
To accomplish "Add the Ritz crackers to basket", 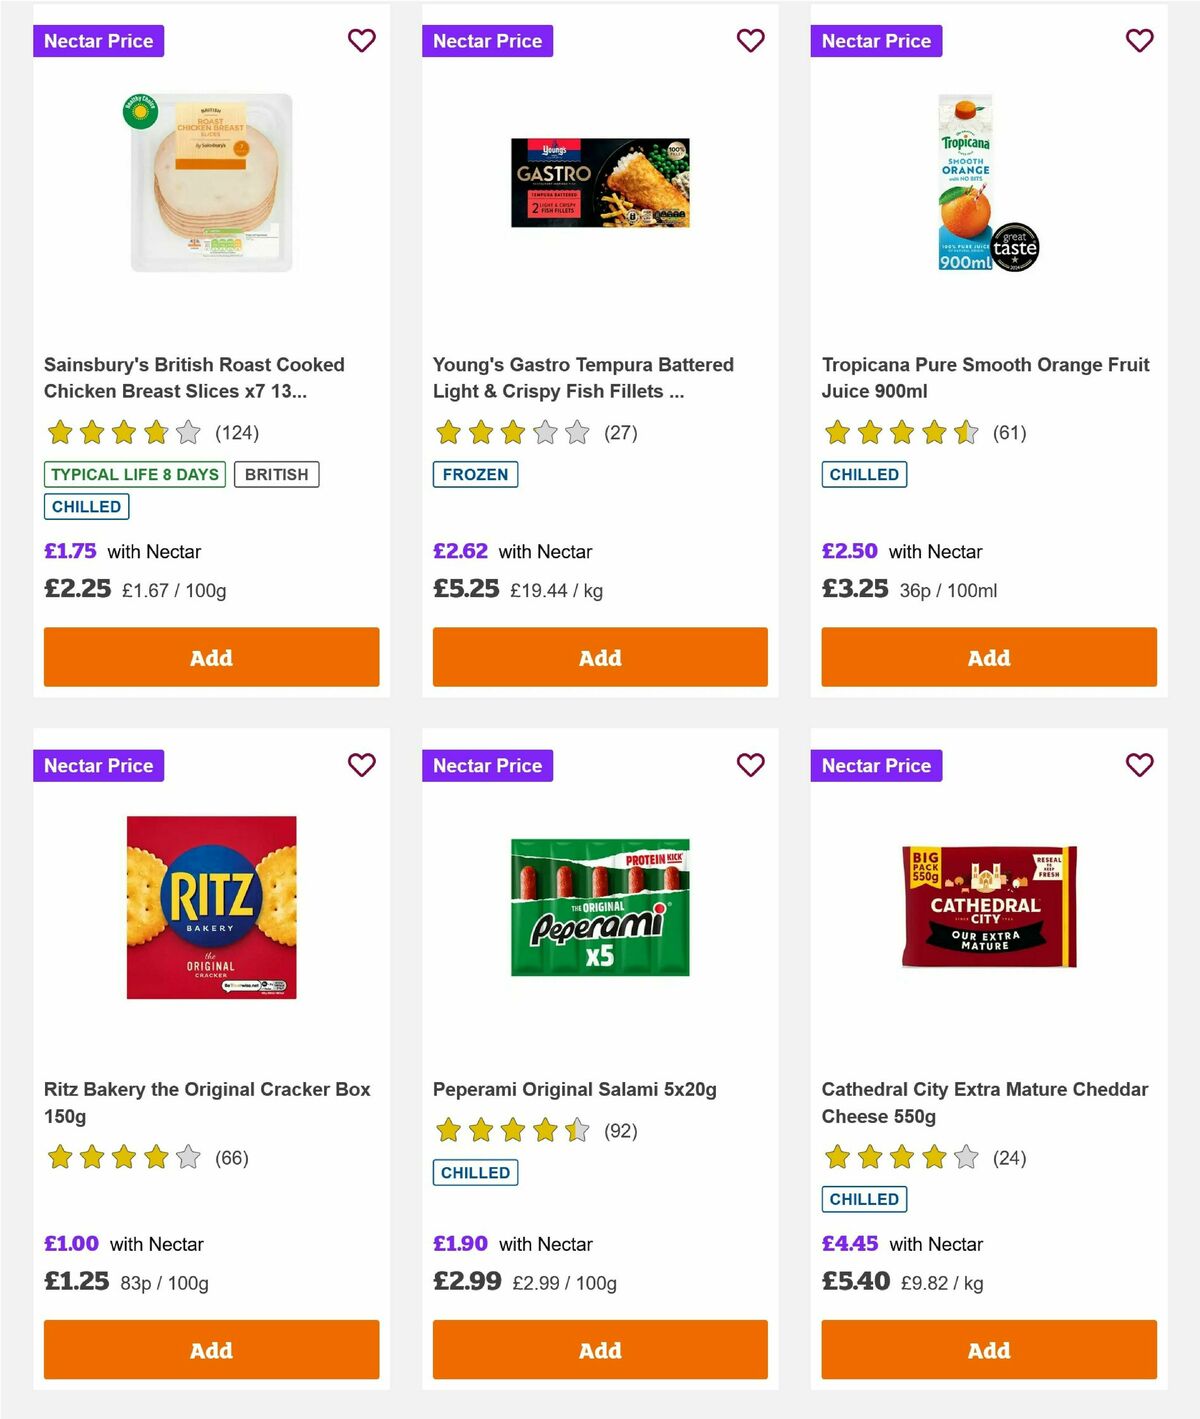I will [211, 1350].
